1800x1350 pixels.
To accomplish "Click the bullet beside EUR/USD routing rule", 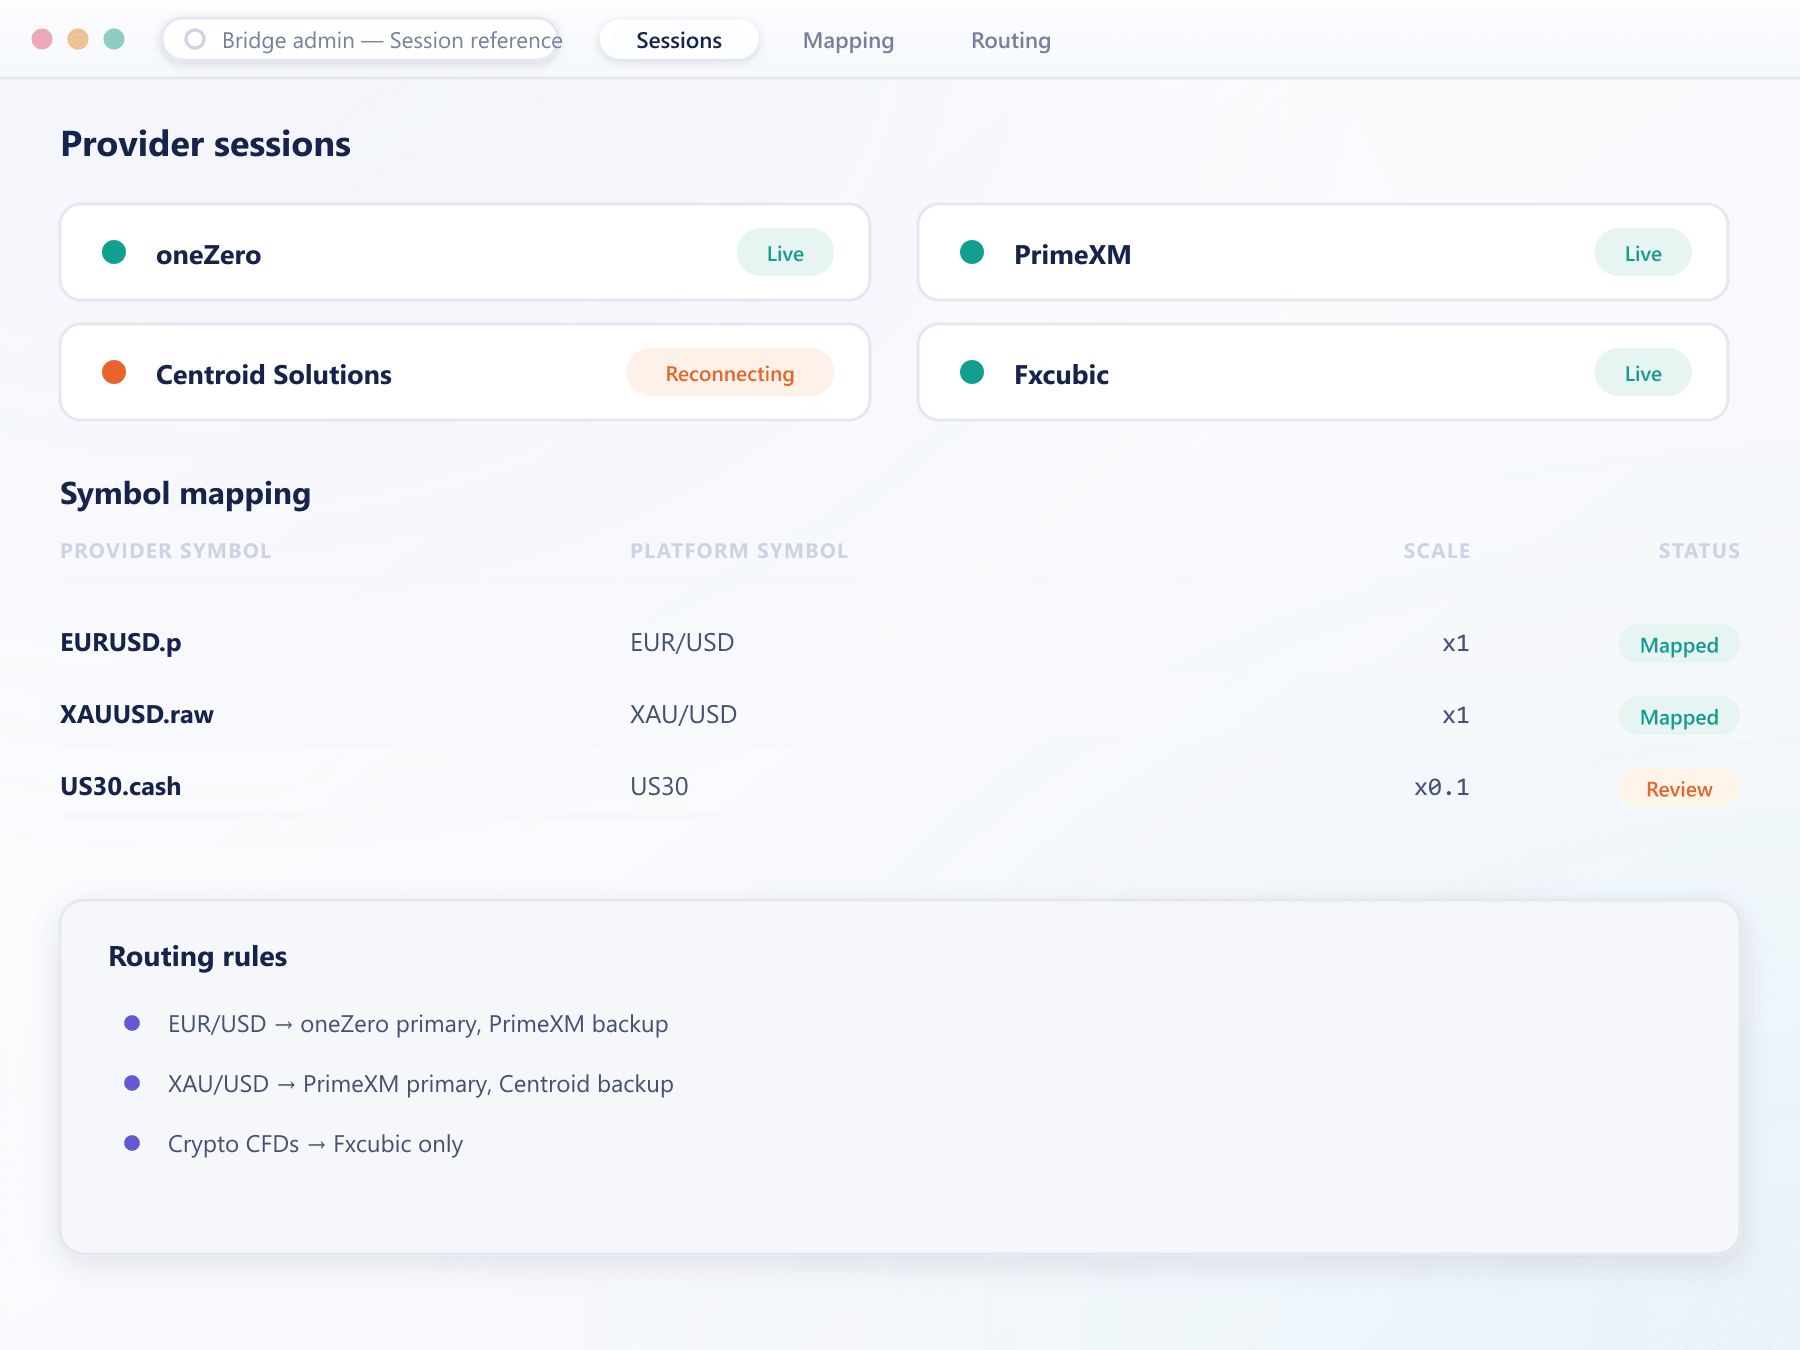I will pos(132,1023).
